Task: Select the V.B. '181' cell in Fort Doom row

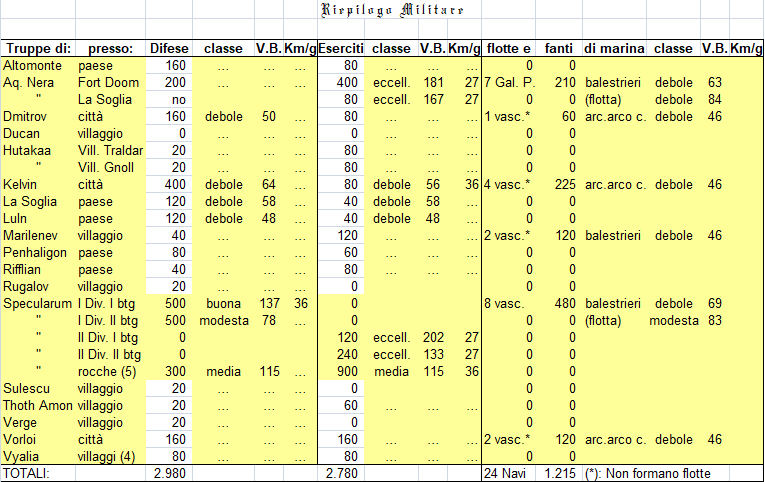Action: pyautogui.click(x=433, y=82)
